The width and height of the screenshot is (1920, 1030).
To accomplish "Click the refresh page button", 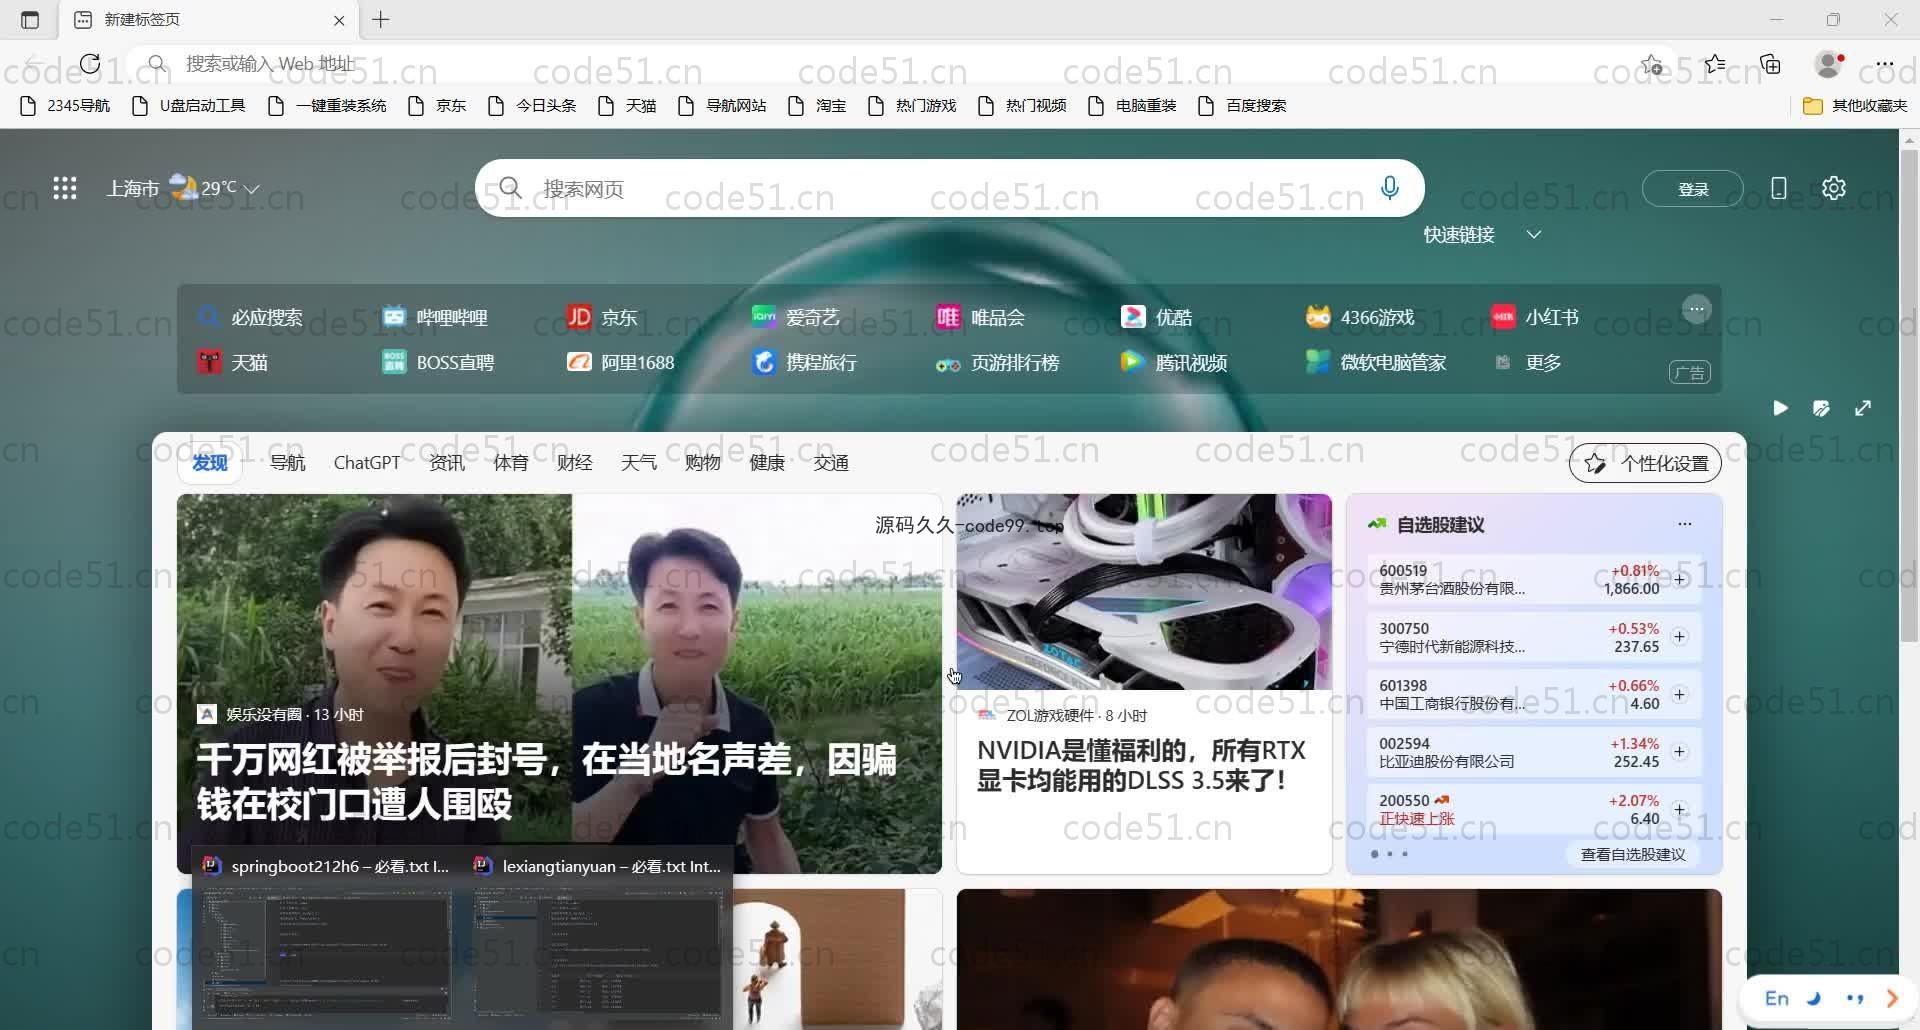I will coord(90,64).
